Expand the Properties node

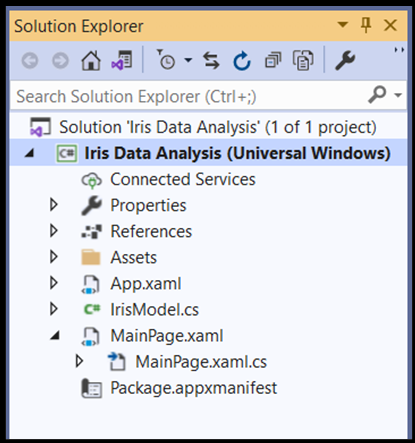(53, 205)
